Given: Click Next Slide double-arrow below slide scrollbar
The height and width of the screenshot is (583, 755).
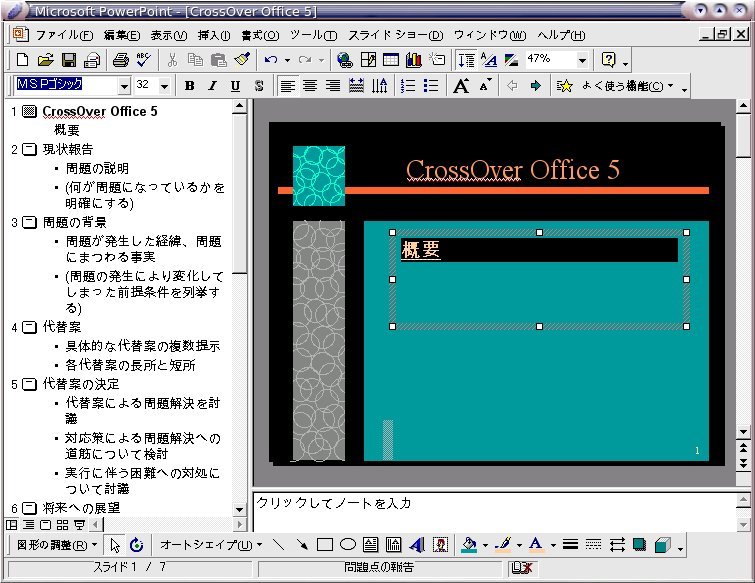Looking at the screenshot, I should pos(743,463).
